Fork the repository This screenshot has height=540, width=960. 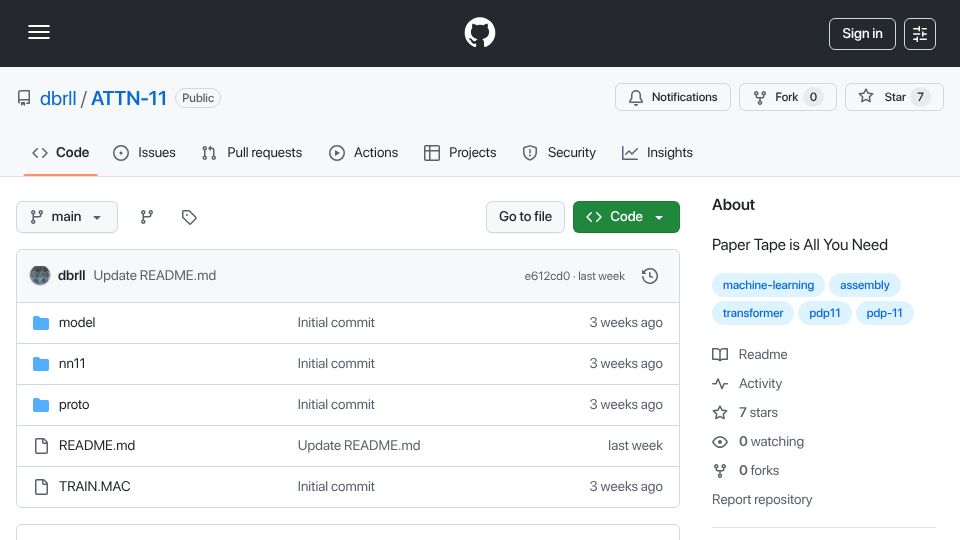pyautogui.click(x=787, y=97)
